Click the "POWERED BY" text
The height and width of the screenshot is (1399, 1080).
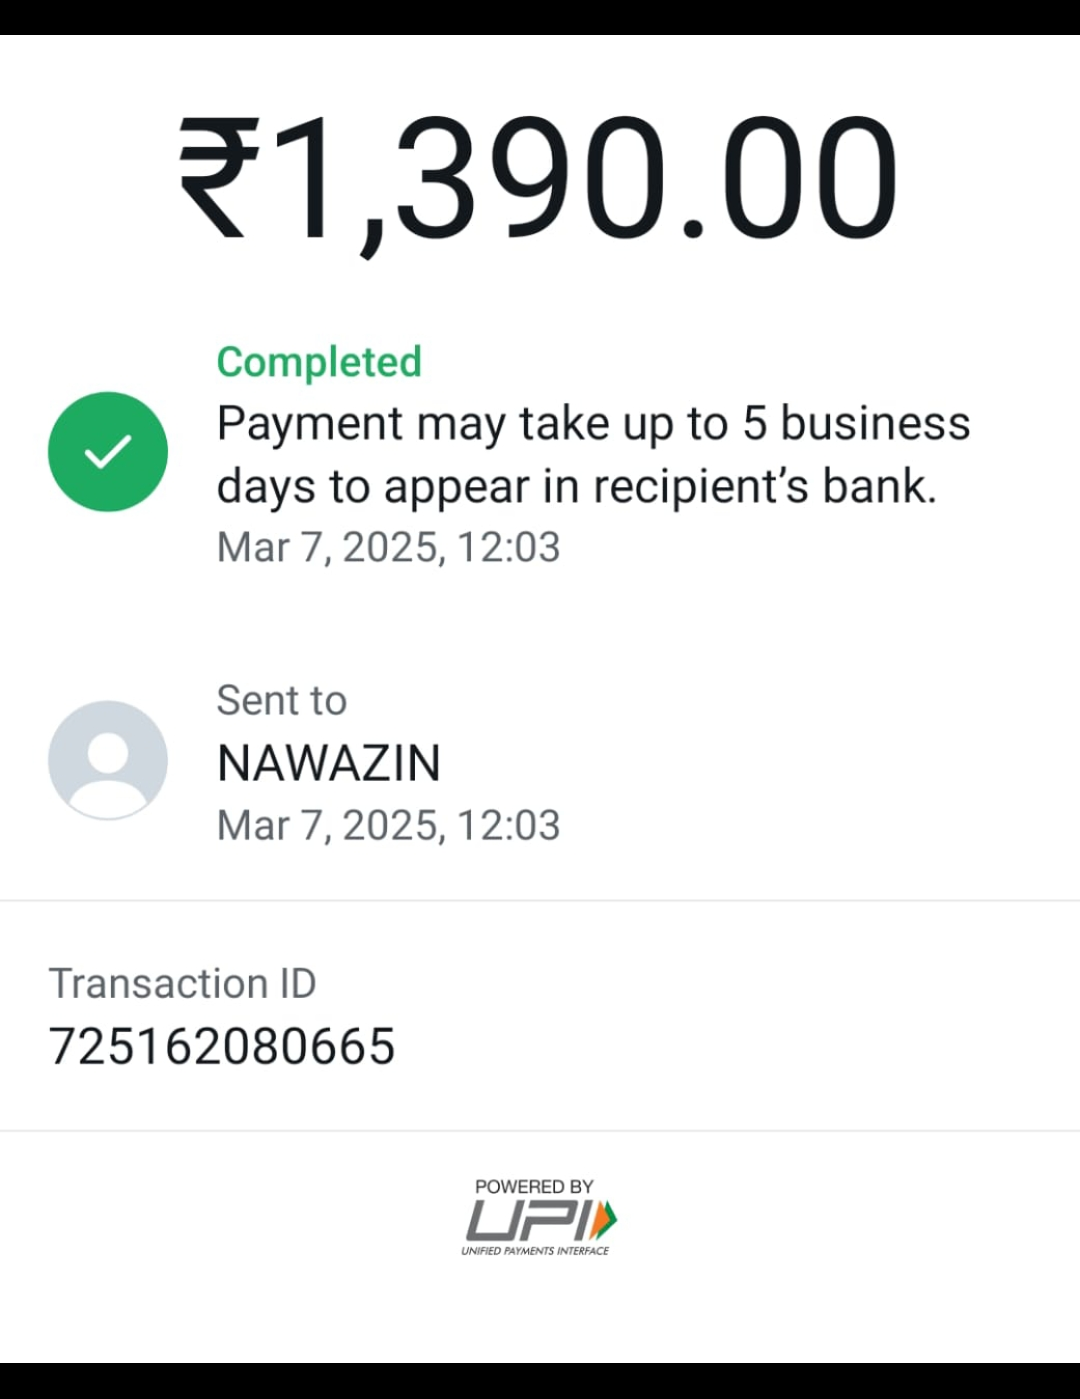tap(534, 1187)
